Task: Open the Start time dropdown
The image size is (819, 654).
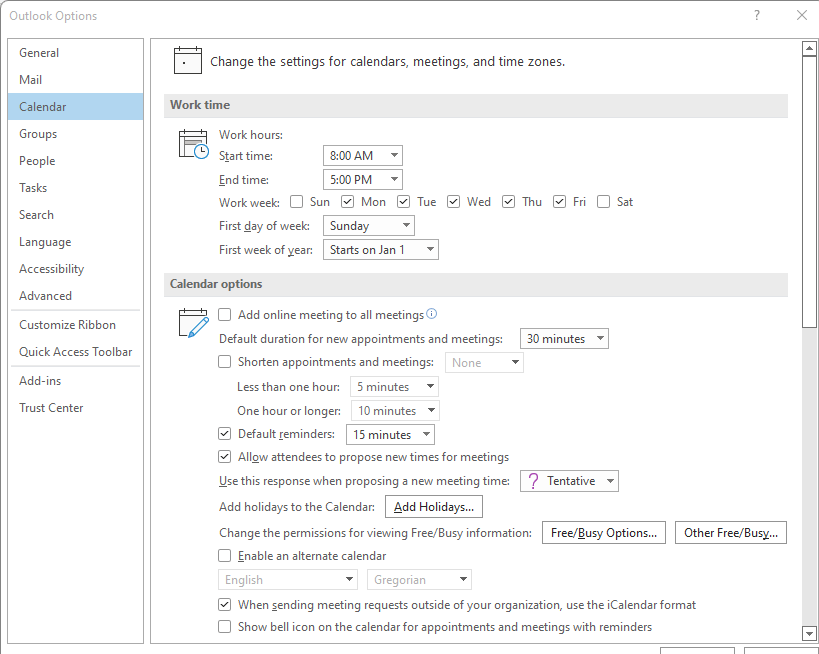Action: (363, 156)
